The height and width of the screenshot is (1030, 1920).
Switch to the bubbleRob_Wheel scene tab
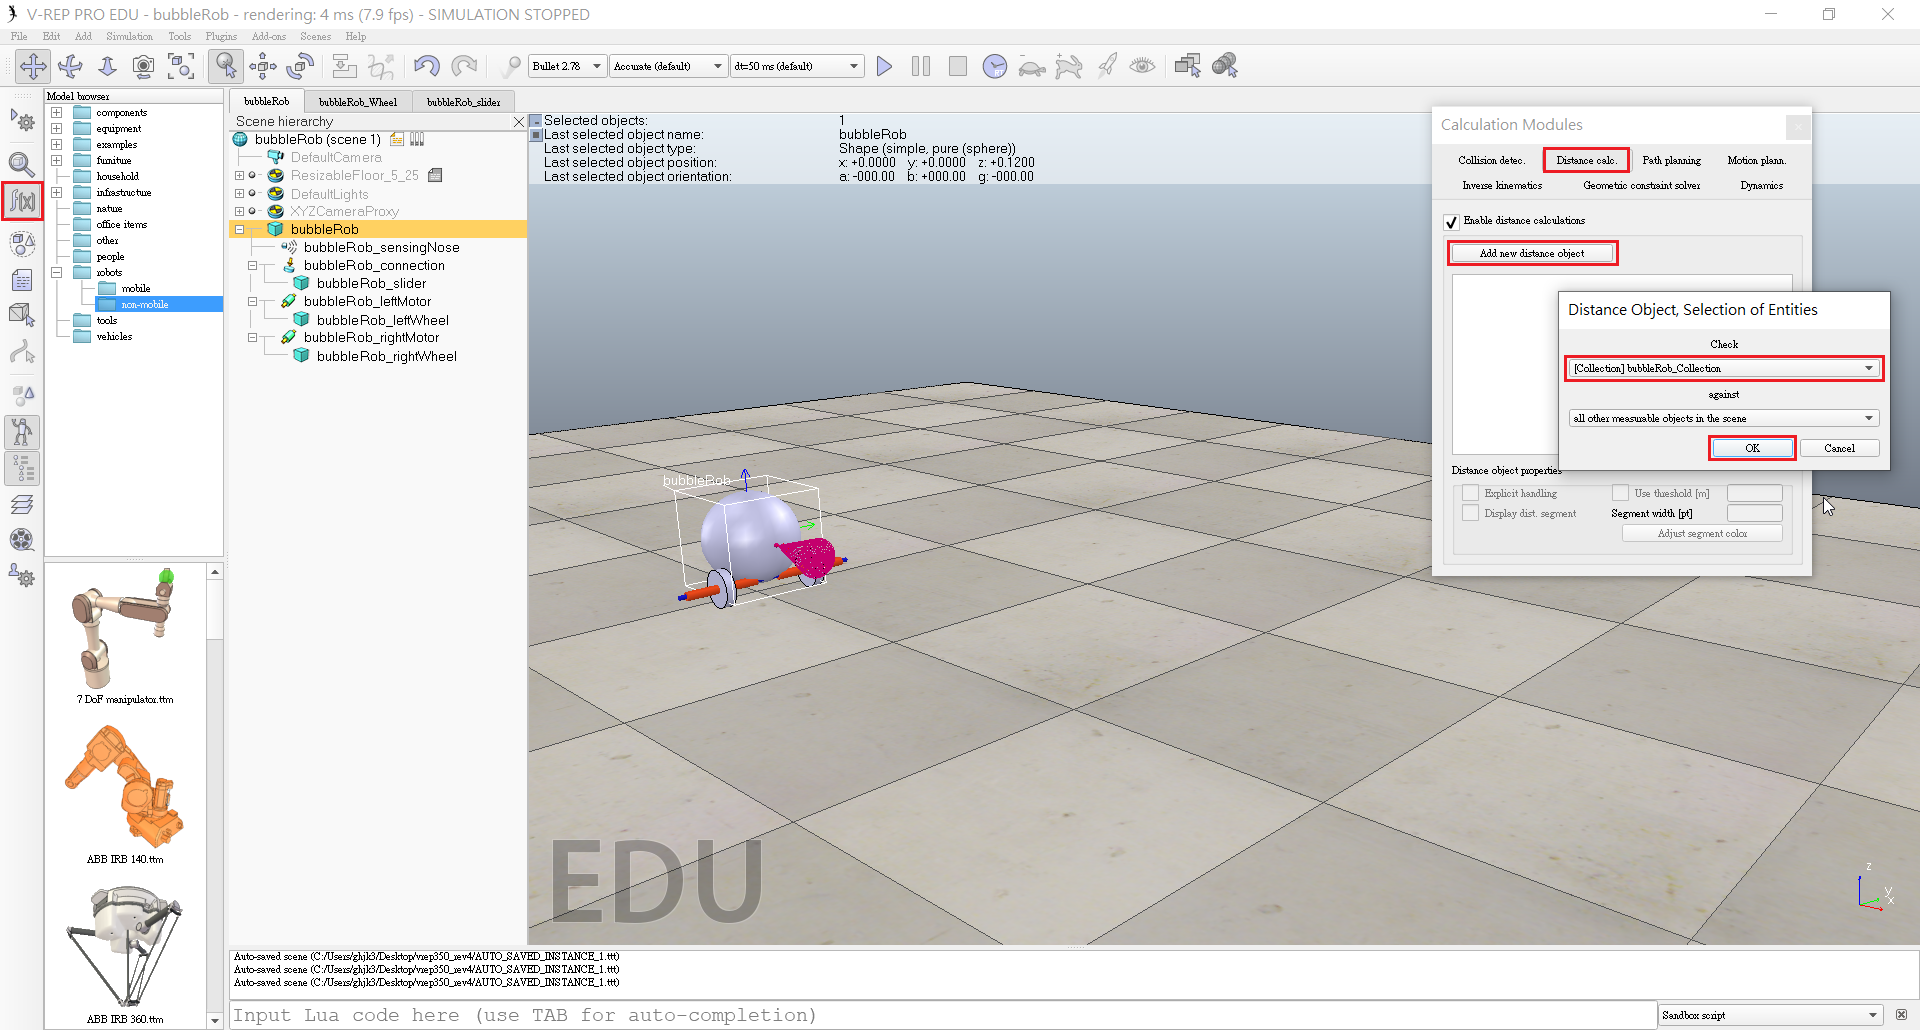point(358,102)
